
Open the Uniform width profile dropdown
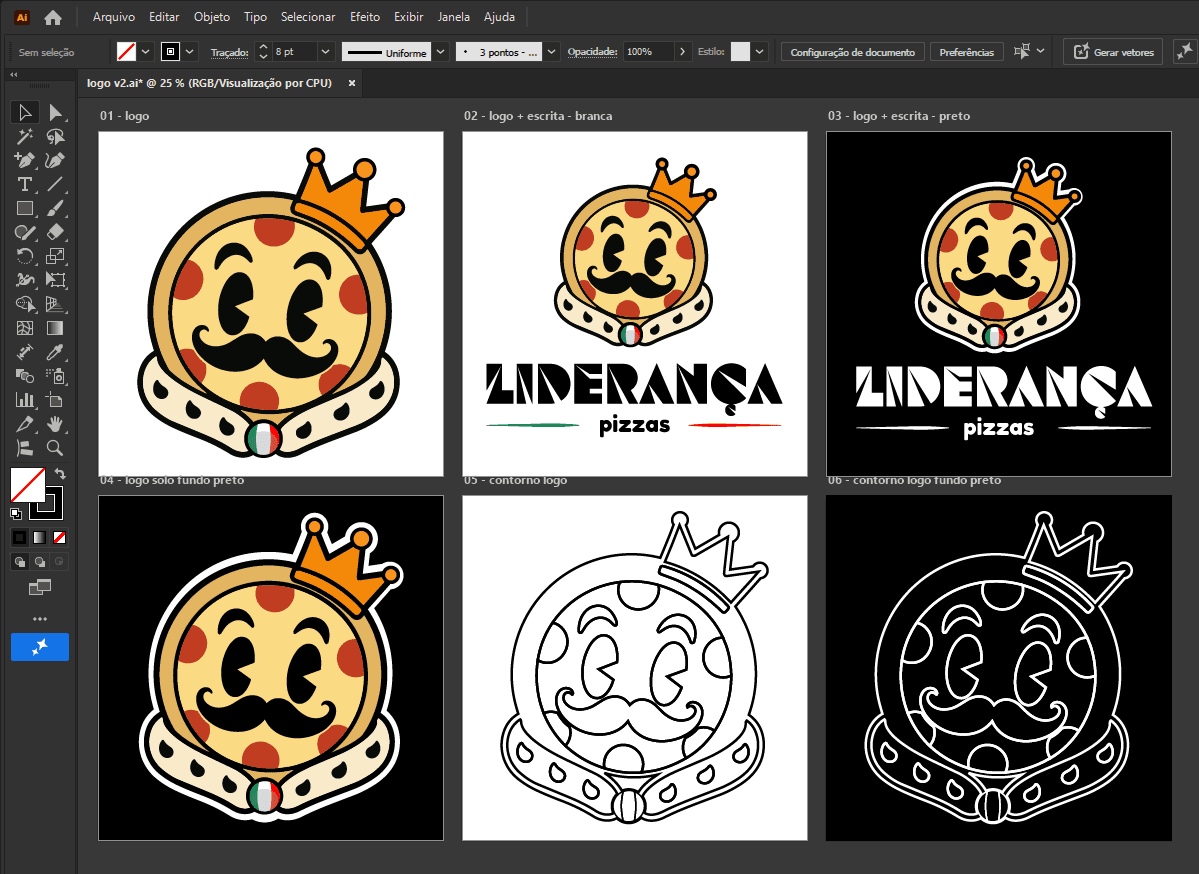tap(441, 52)
